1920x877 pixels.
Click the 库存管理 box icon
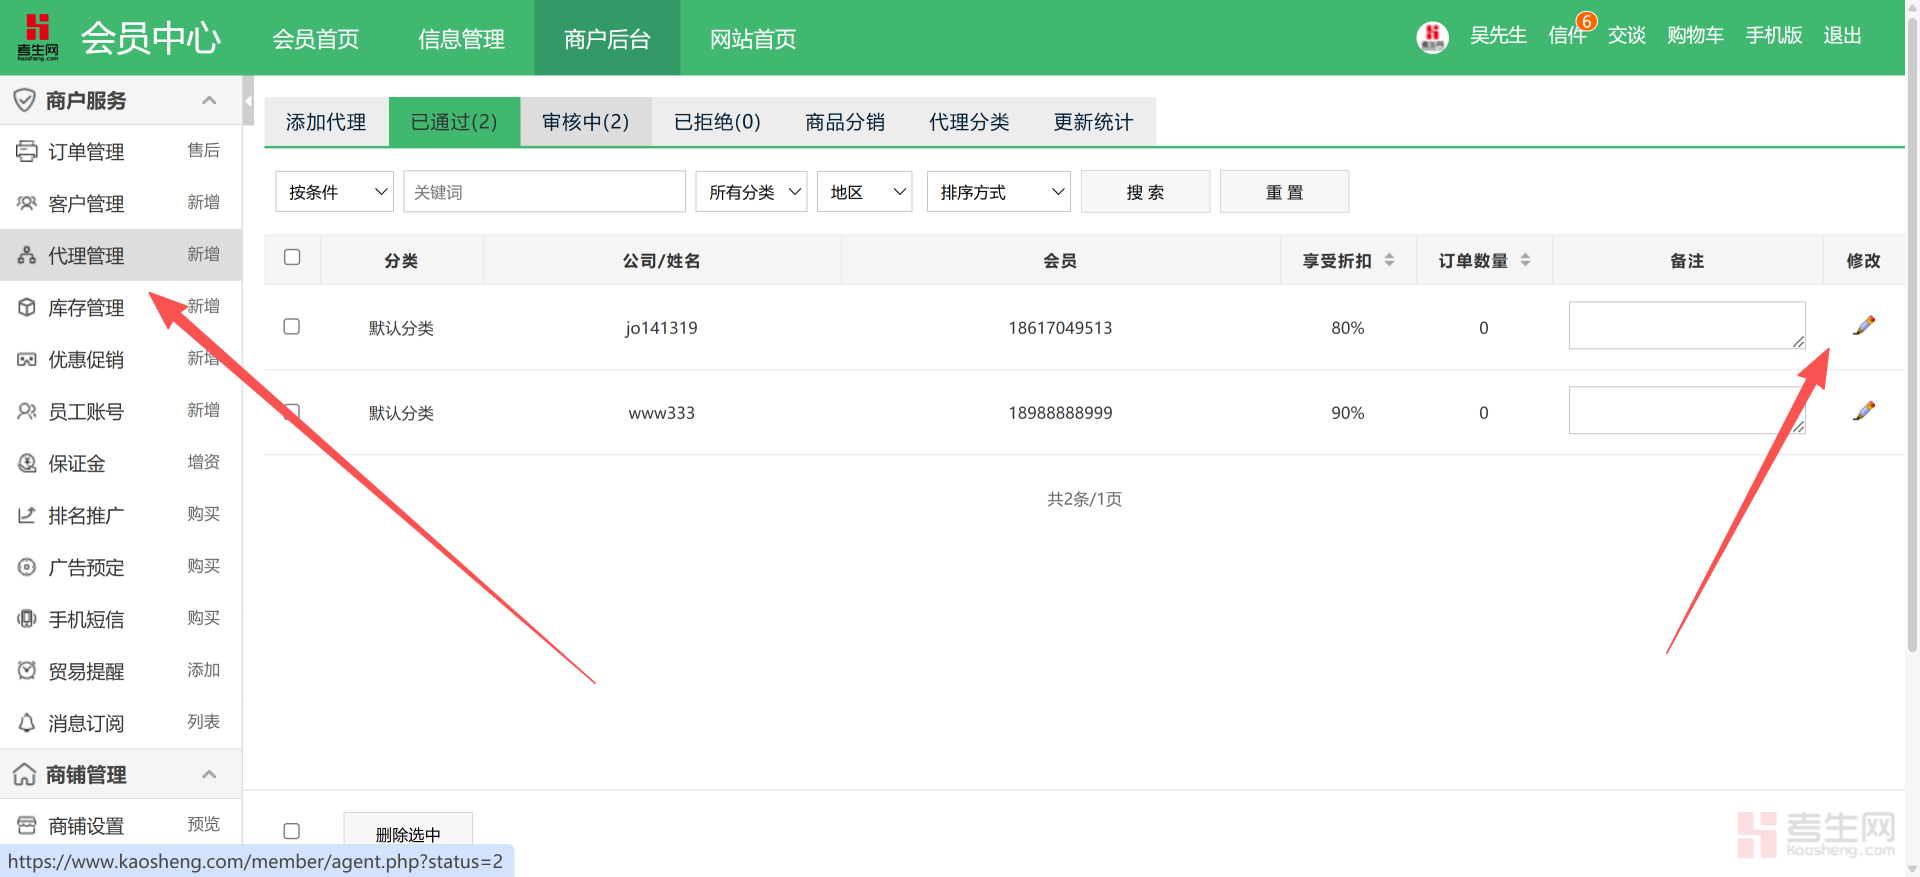27,307
